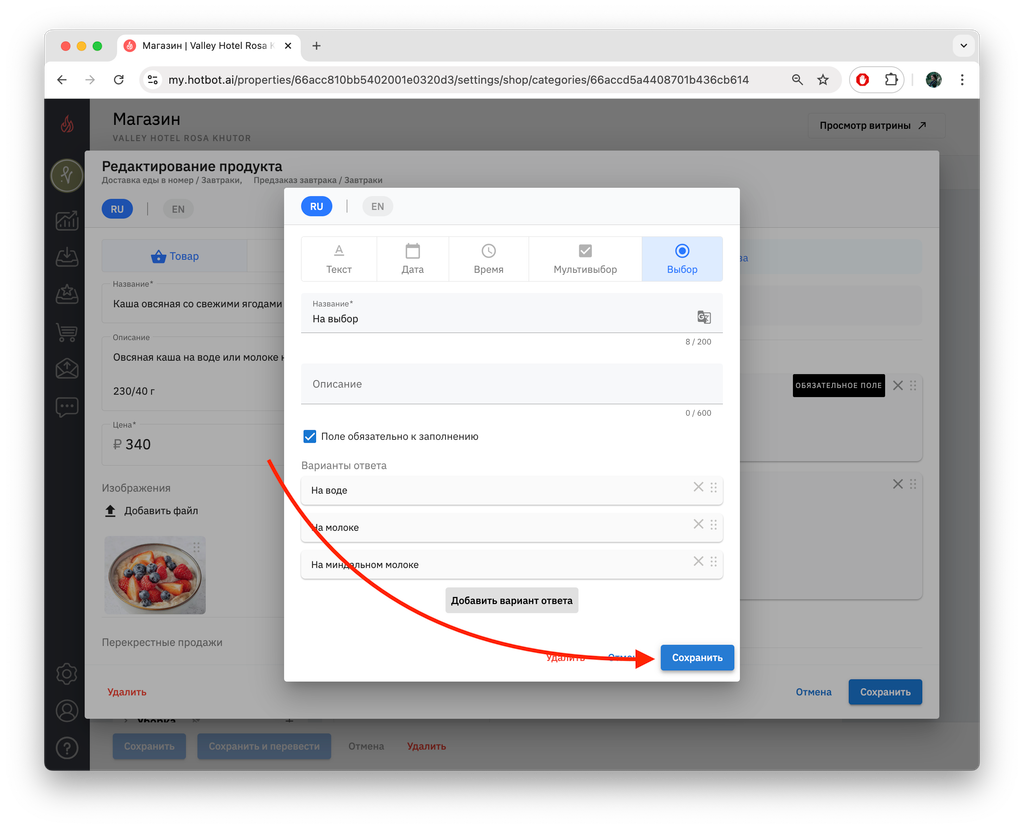Open the Chrome three-dot menu

click(962, 80)
